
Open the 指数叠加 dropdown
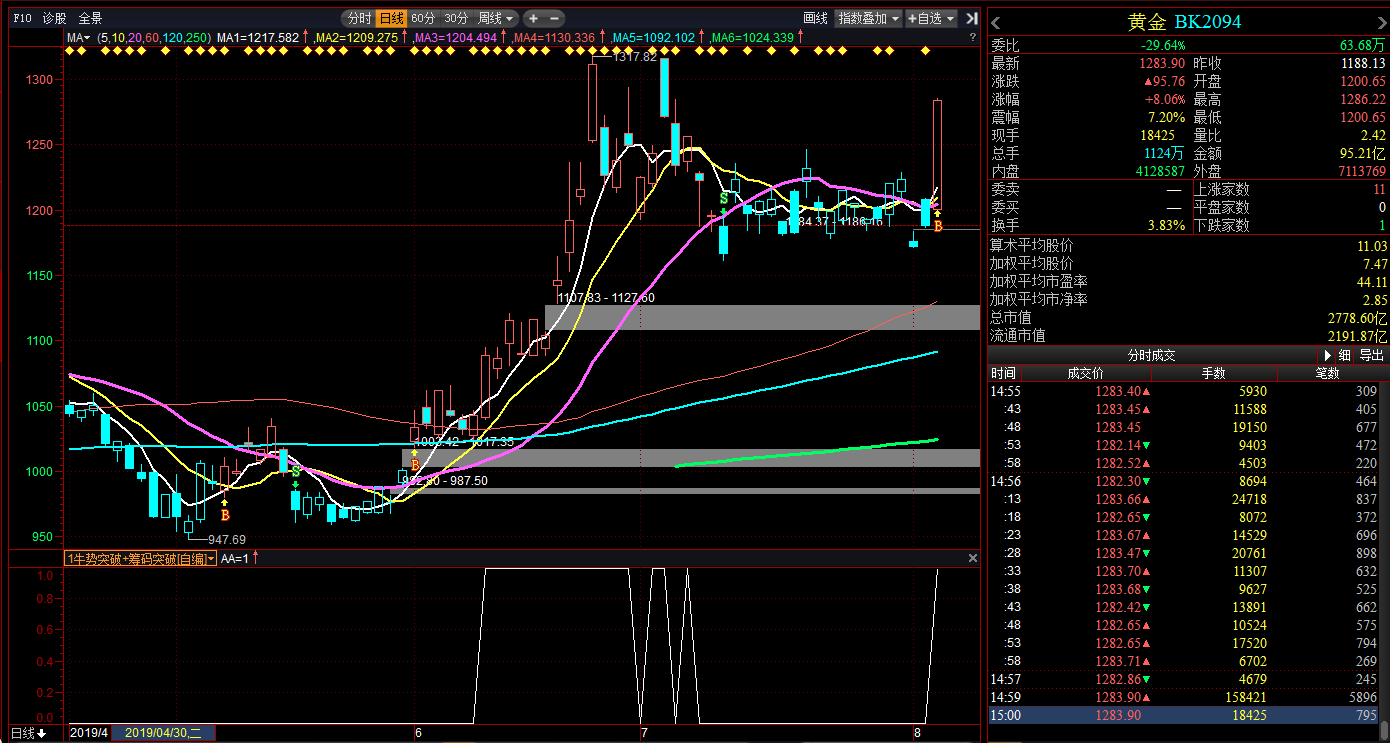click(868, 18)
